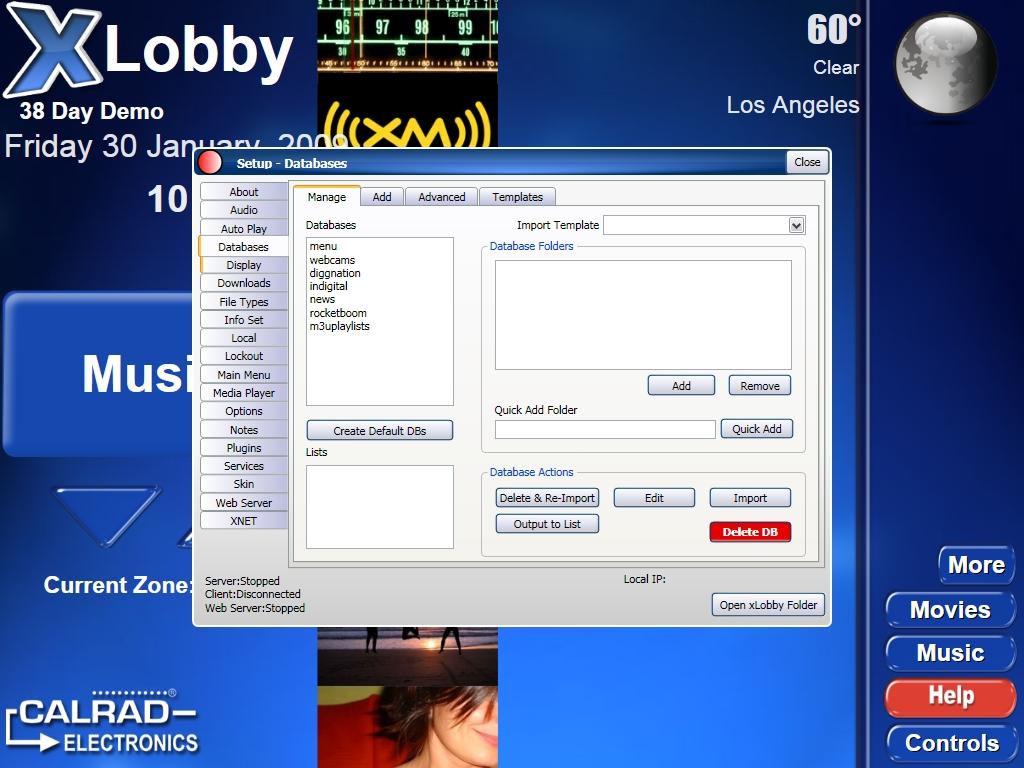Viewport: 1024px width, 768px height.
Task: Click the Movies button on main screen
Action: click(x=950, y=609)
